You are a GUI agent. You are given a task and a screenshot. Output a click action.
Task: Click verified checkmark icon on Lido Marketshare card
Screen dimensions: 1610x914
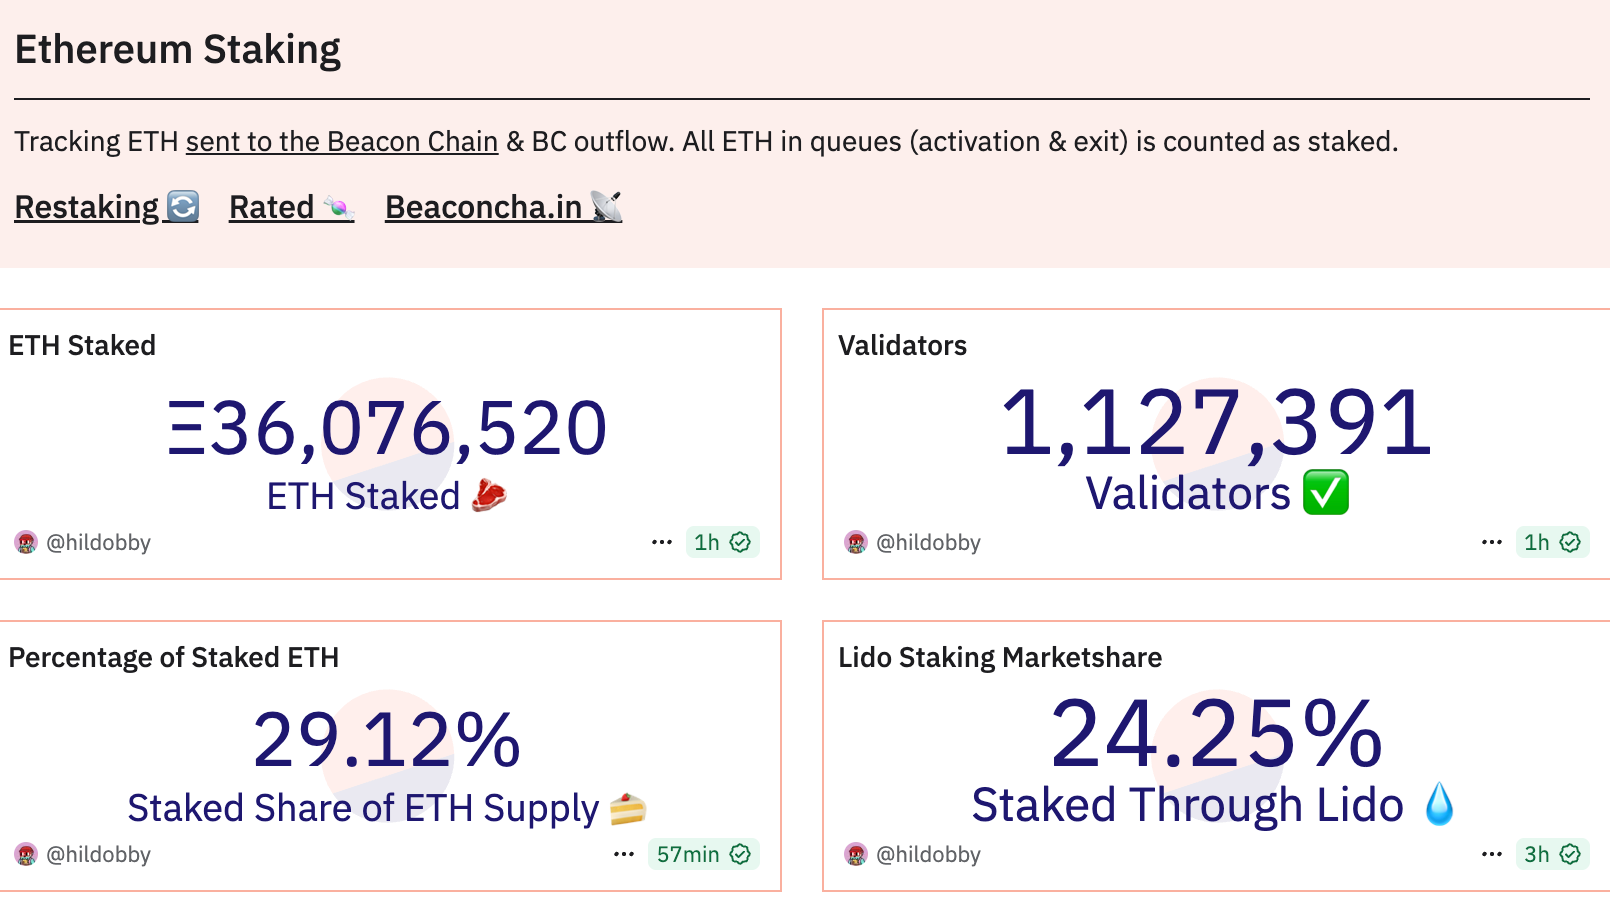1570,854
